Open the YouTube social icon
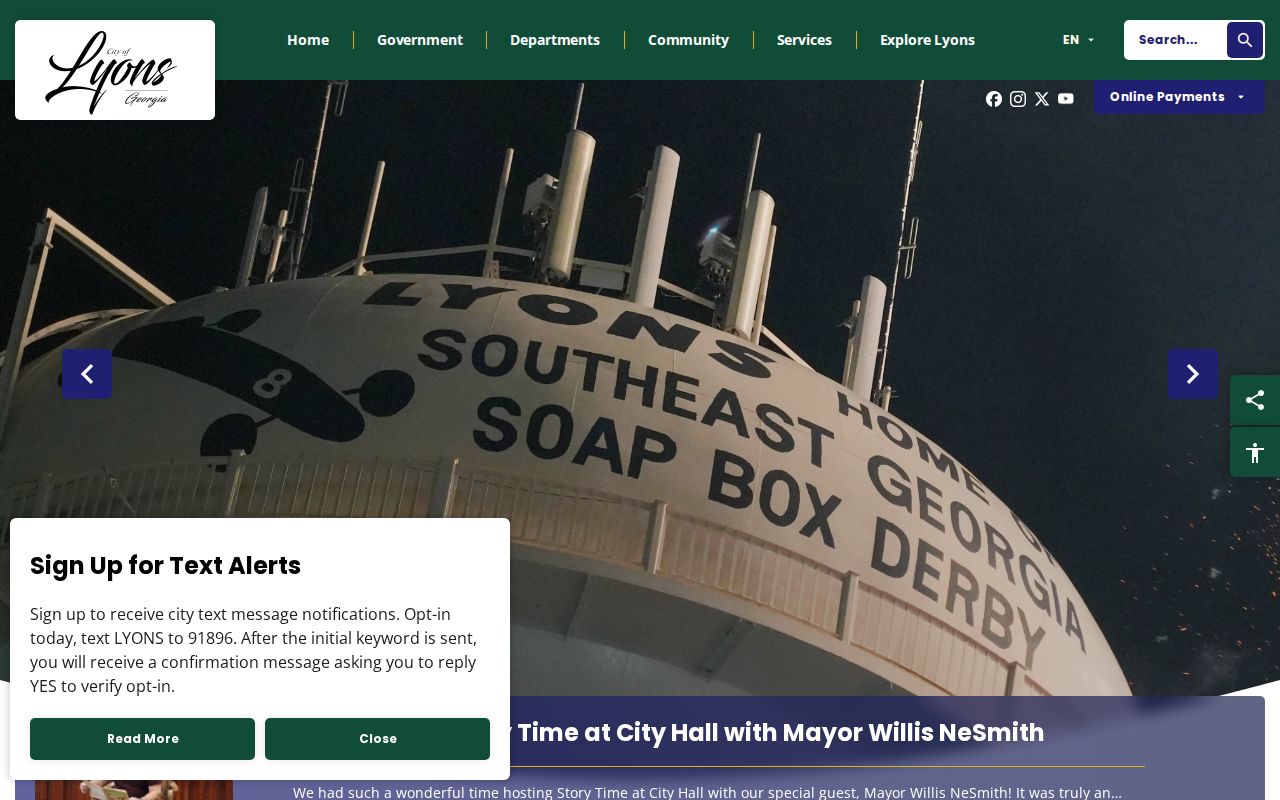The height and width of the screenshot is (800, 1280). point(1066,98)
